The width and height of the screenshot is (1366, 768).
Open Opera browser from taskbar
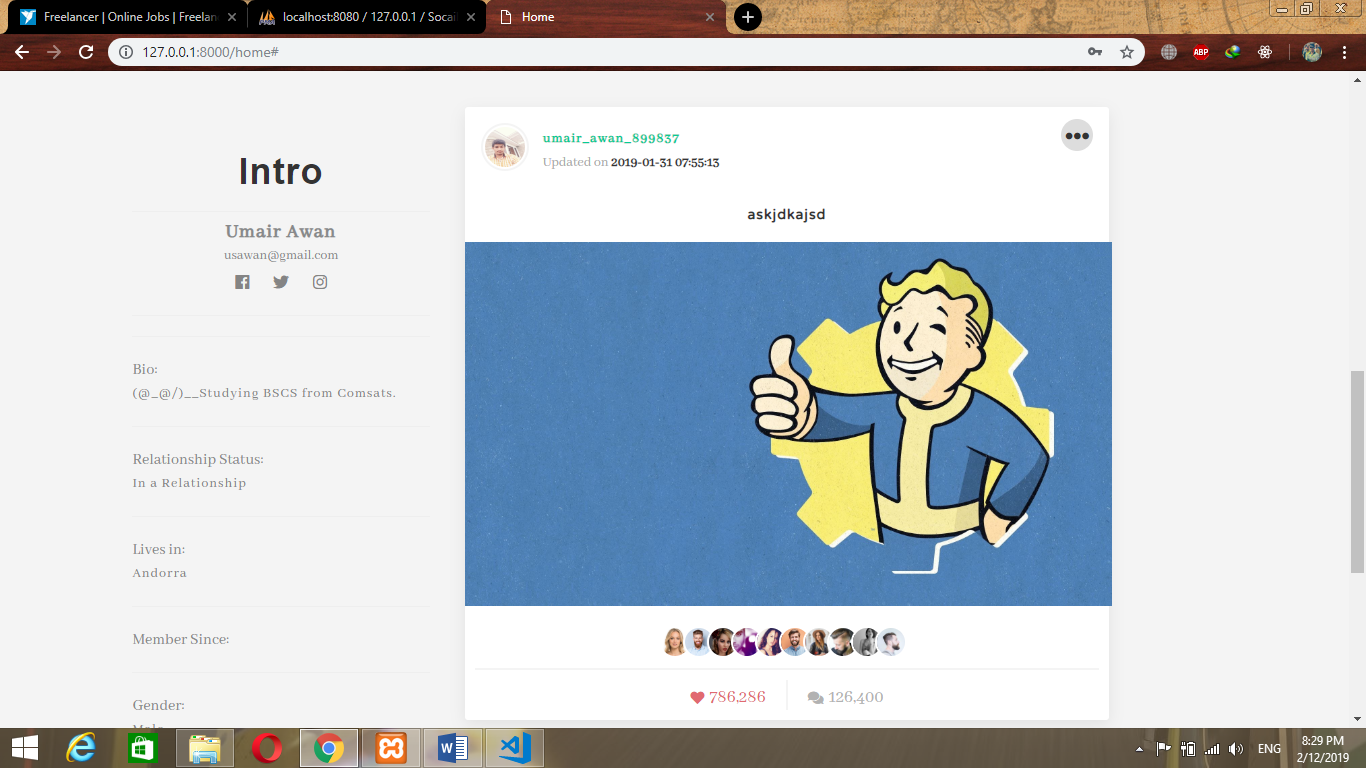[x=267, y=747]
